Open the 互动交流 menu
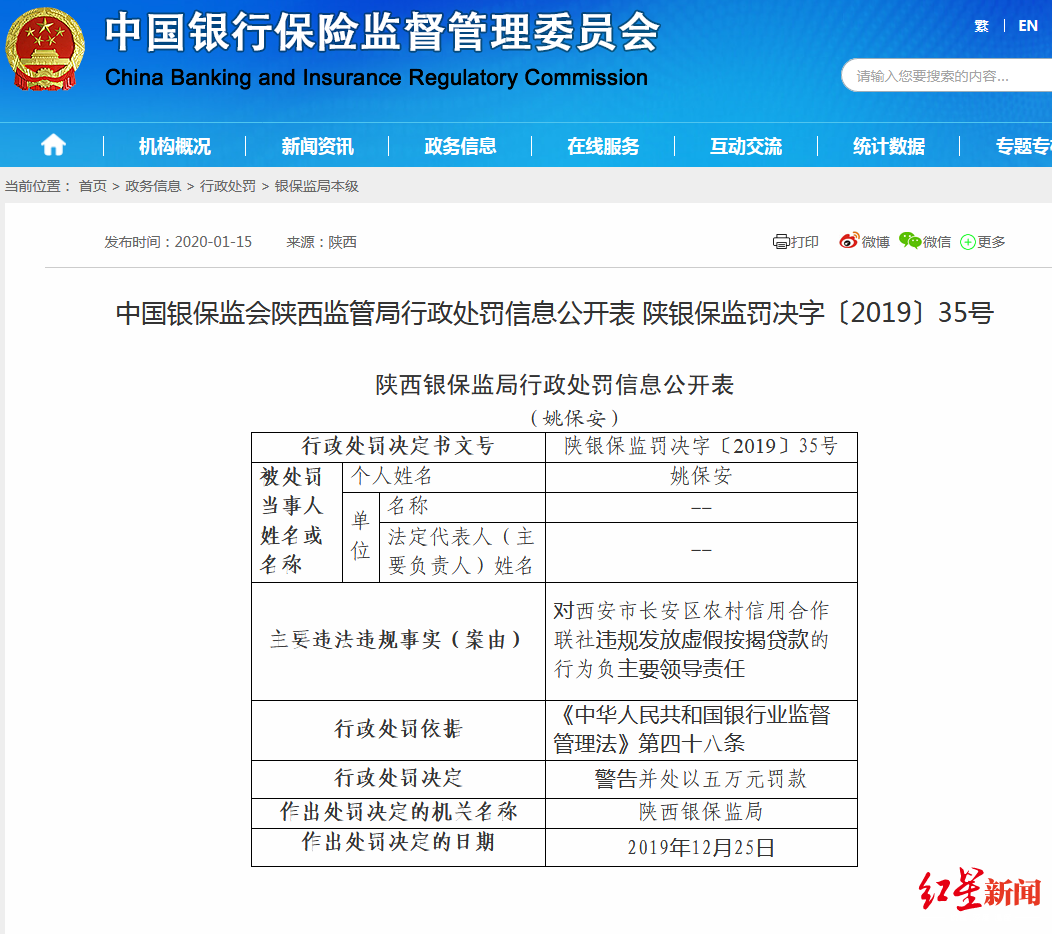The height and width of the screenshot is (934, 1052). point(746,146)
